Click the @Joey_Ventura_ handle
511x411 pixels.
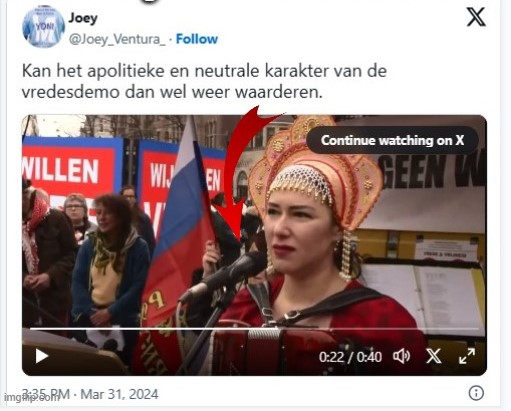tap(117, 39)
